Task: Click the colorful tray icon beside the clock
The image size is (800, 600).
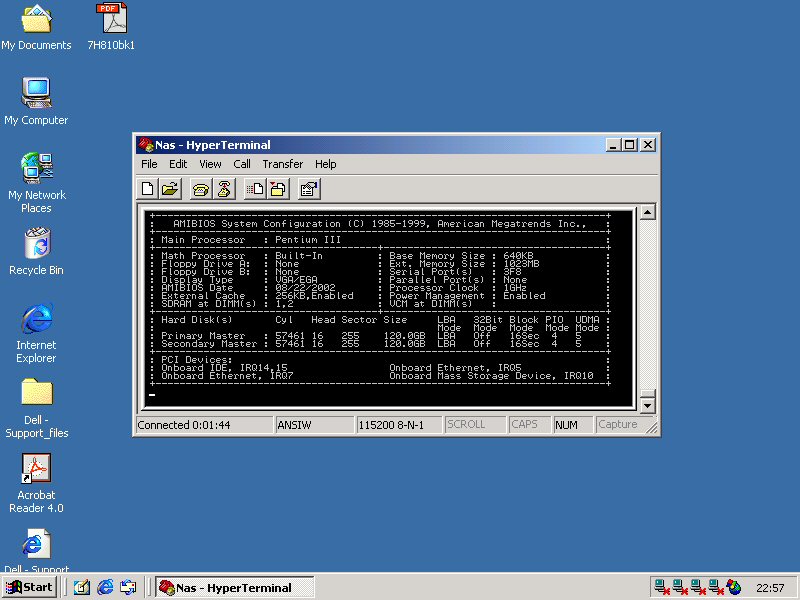Action: 734,587
